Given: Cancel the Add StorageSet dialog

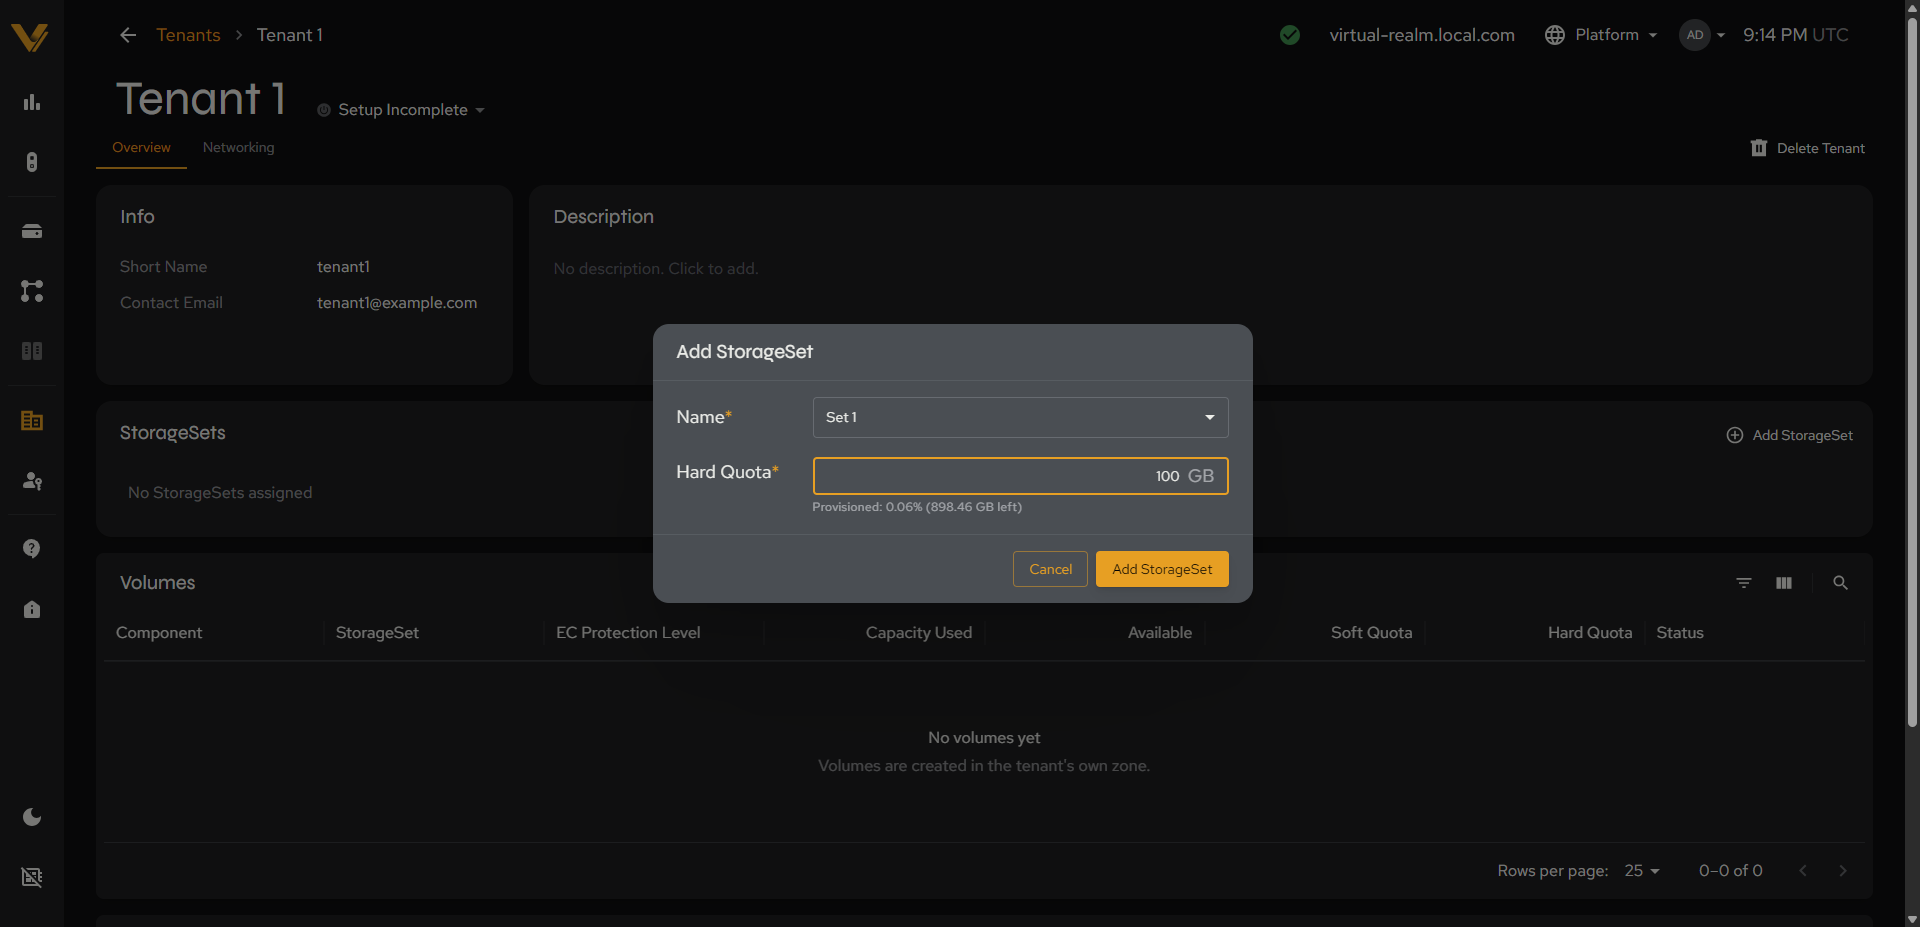Looking at the screenshot, I should [1050, 569].
